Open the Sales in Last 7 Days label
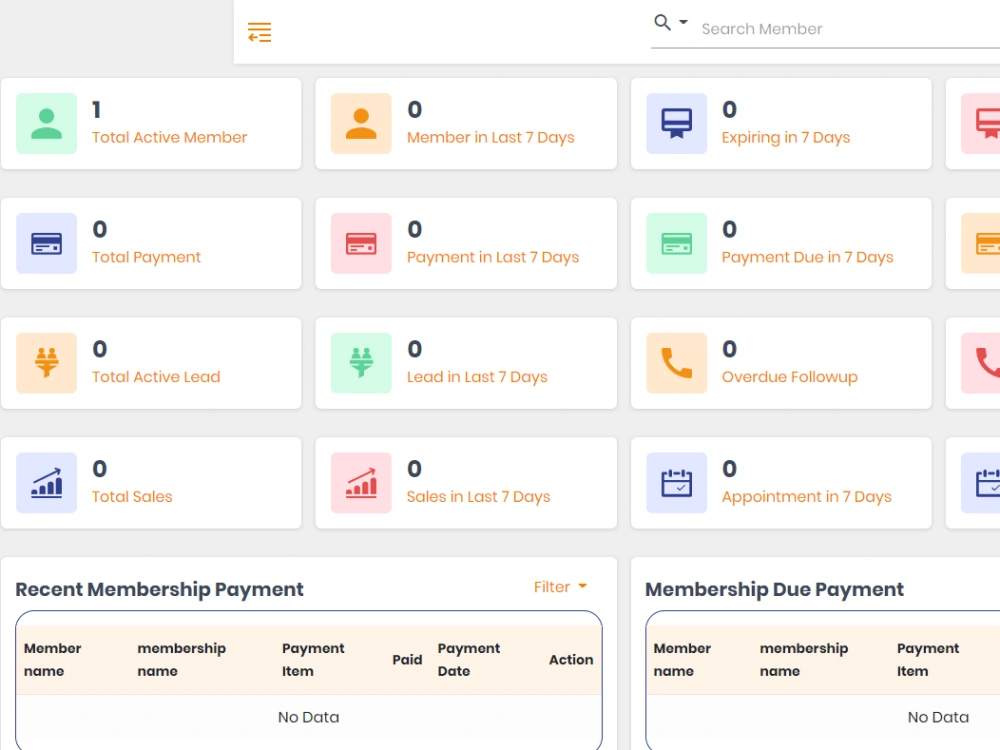This screenshot has height=750, width=1000. 478,496
